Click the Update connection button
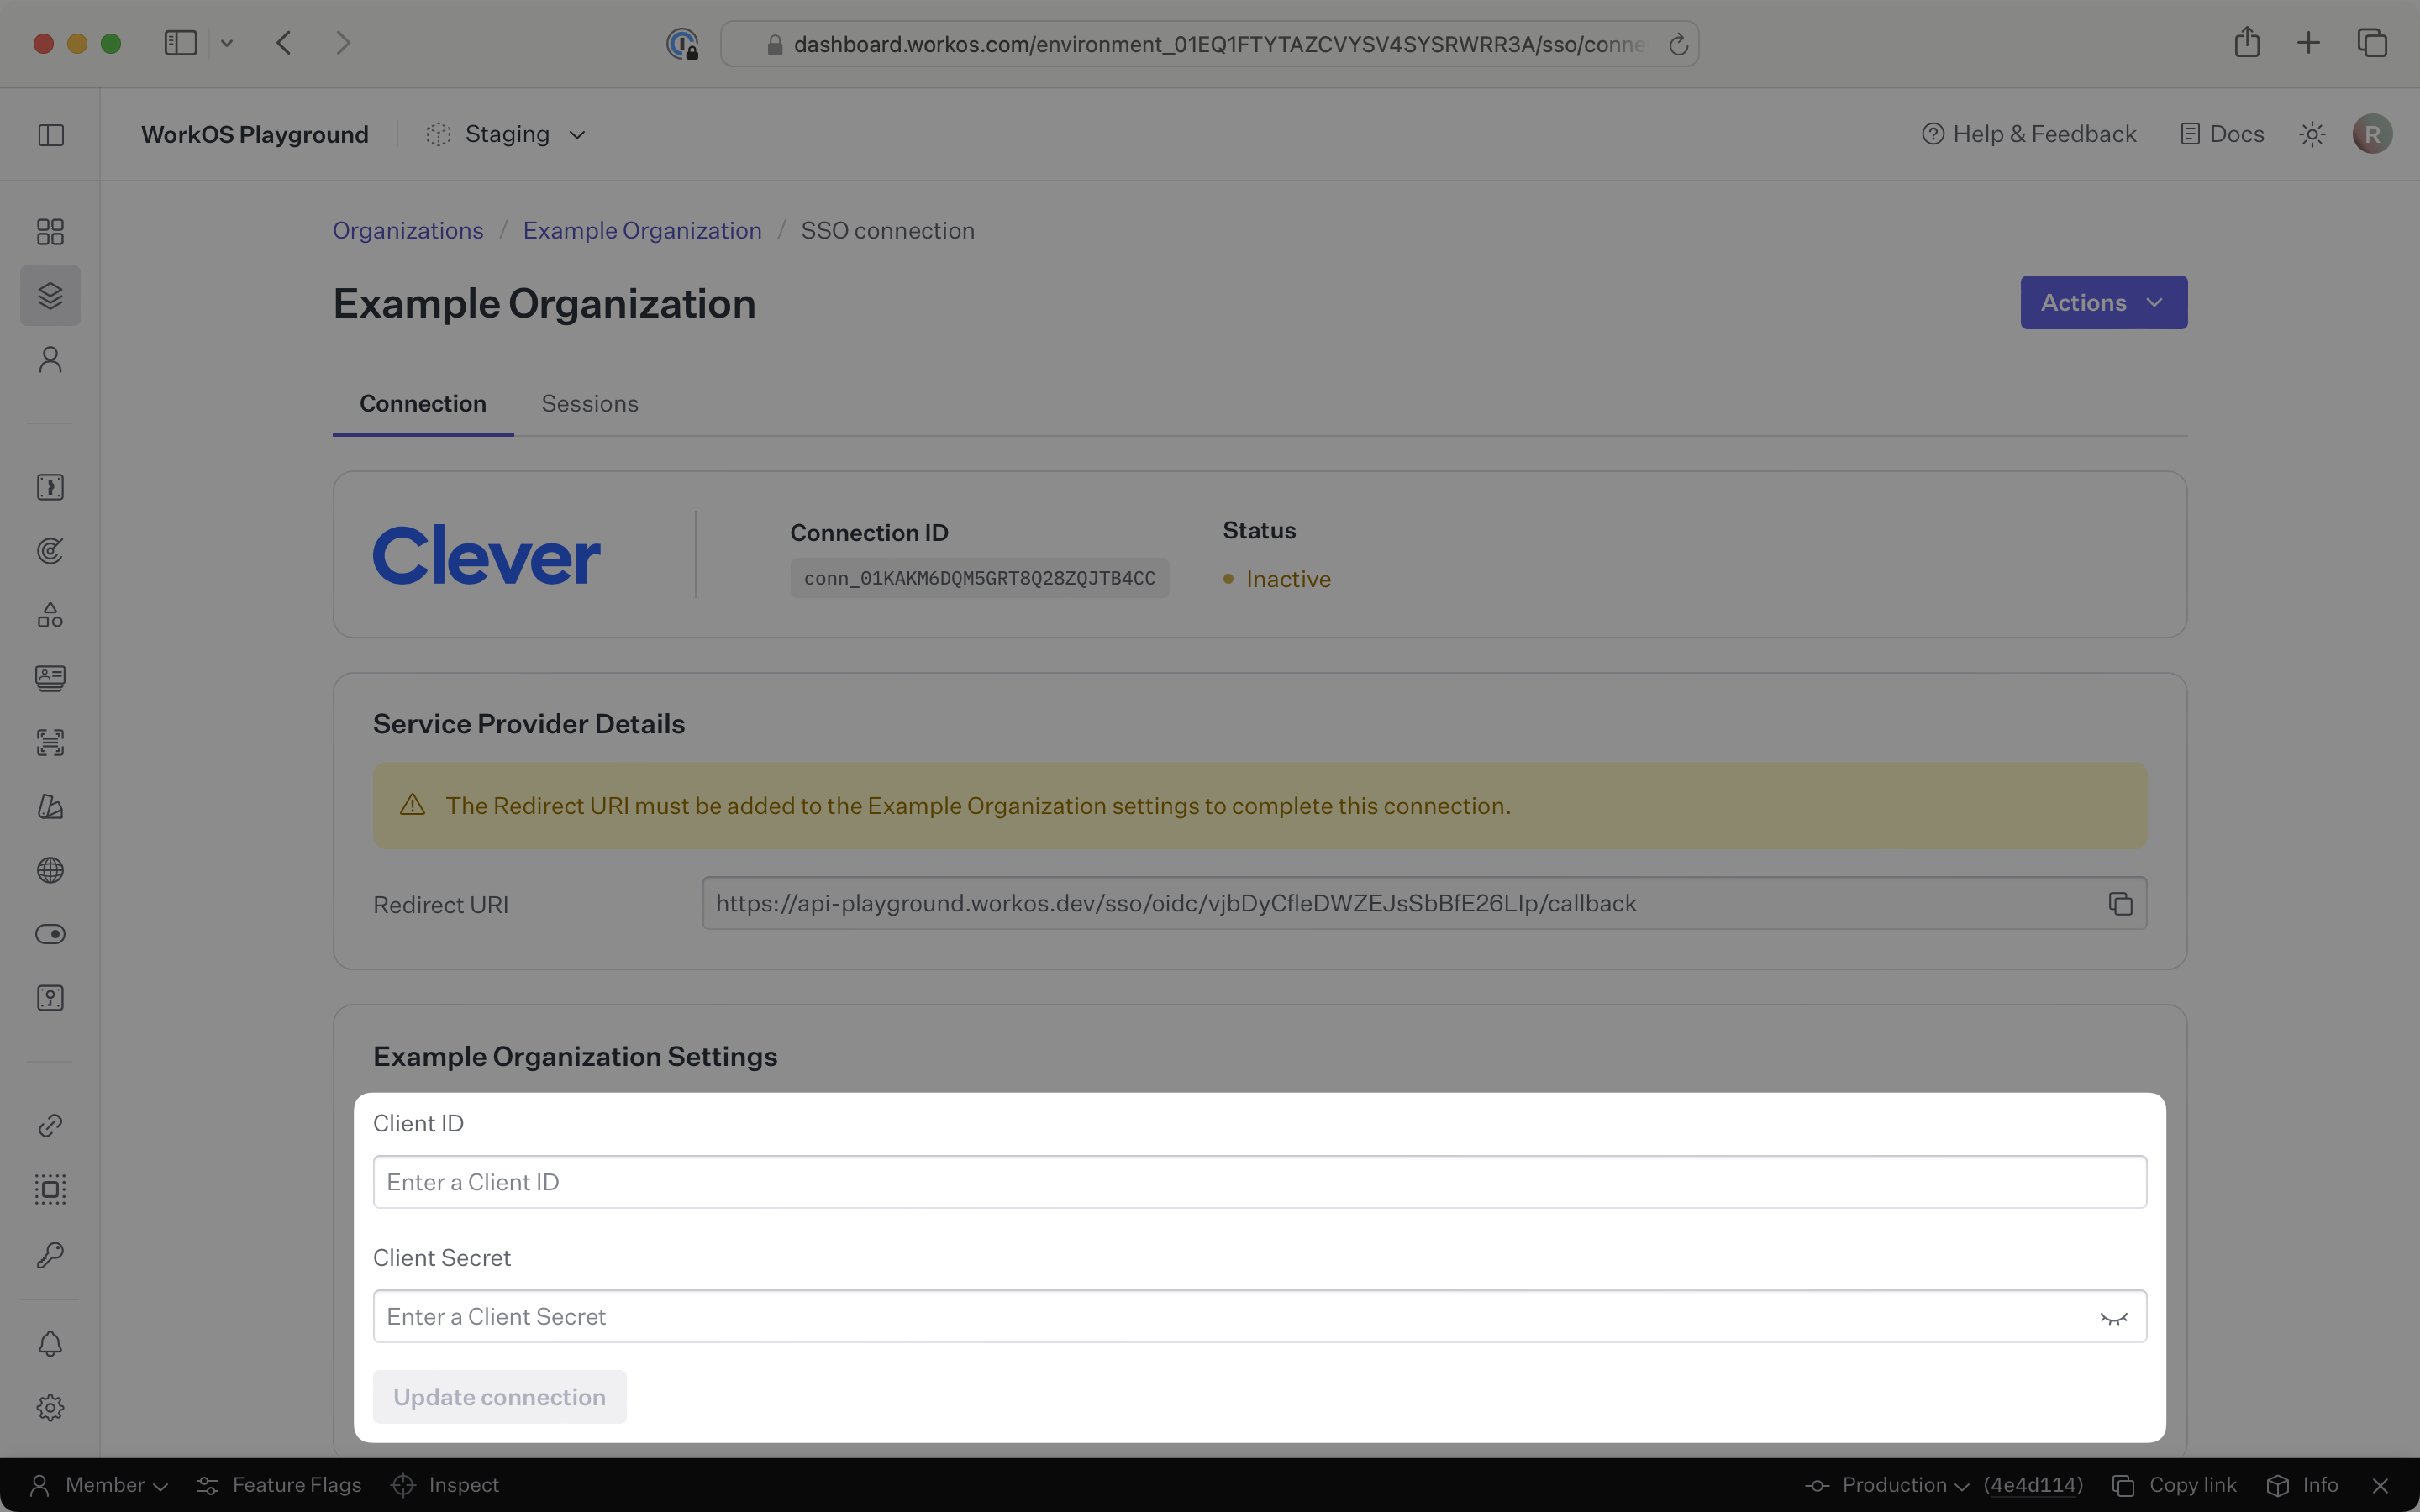The height and width of the screenshot is (1512, 2420). click(x=500, y=1396)
